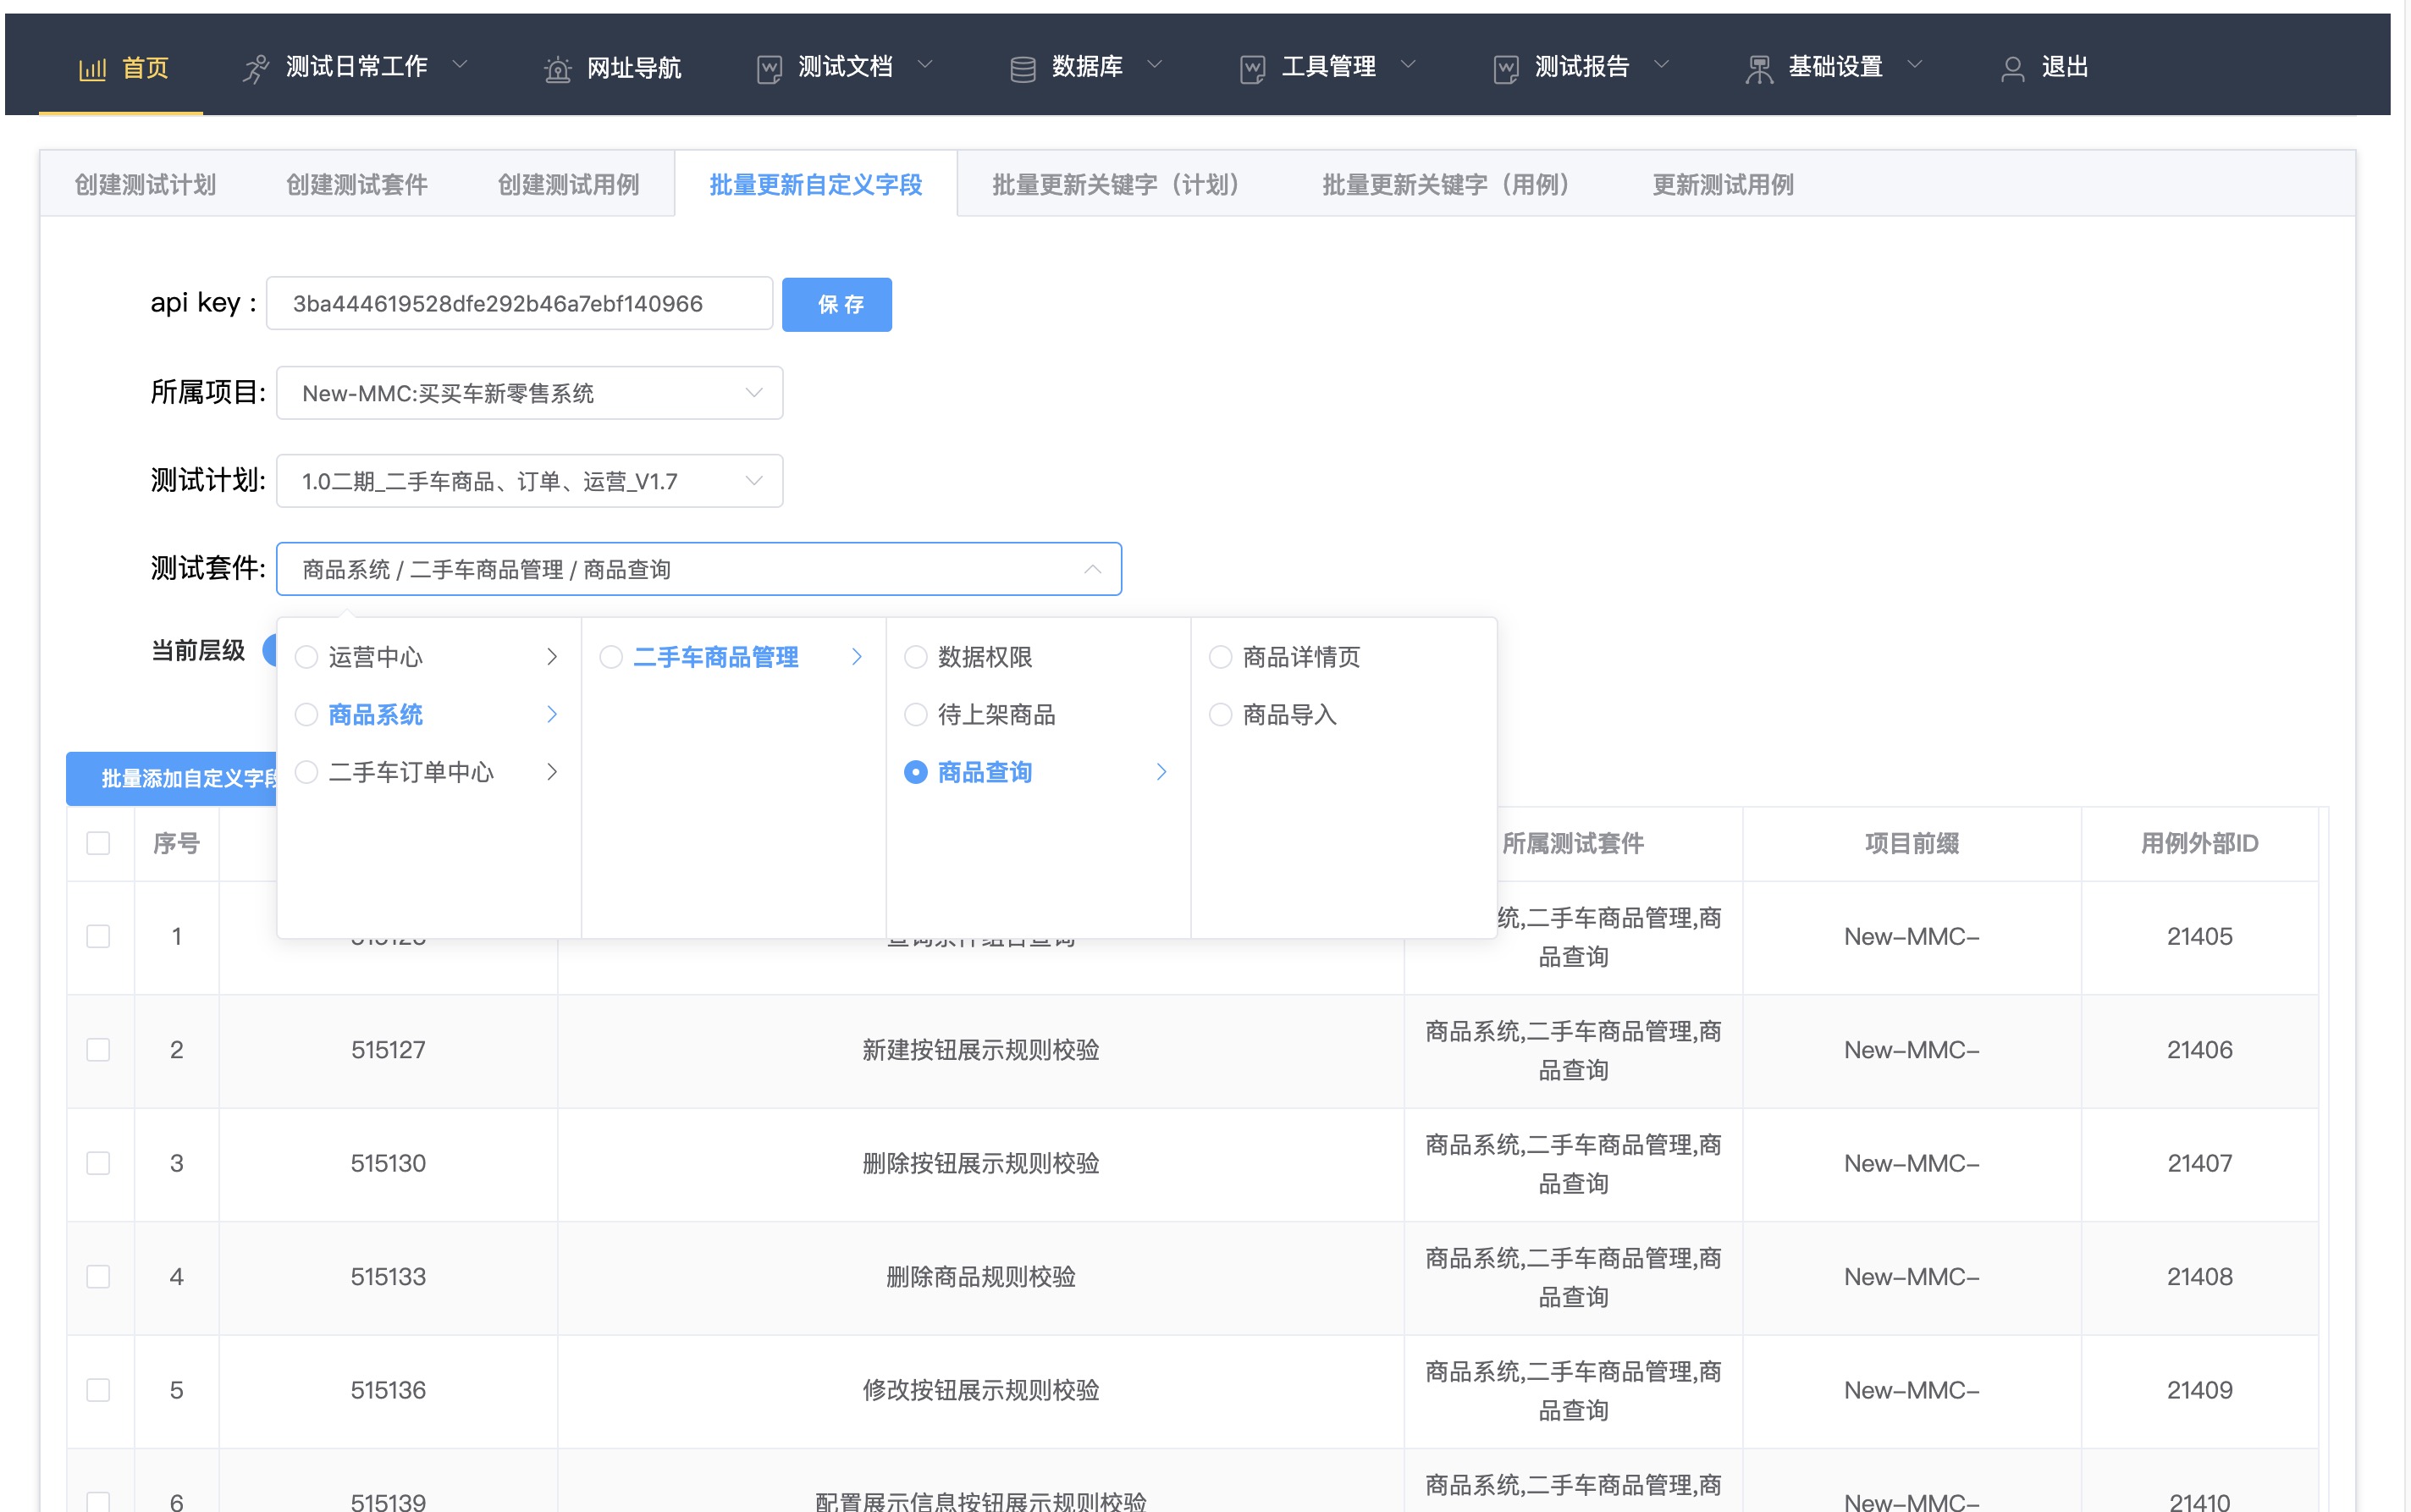Select the 商品详情页 radio button
Viewport: 2411px width, 1512px height.
coord(1220,657)
